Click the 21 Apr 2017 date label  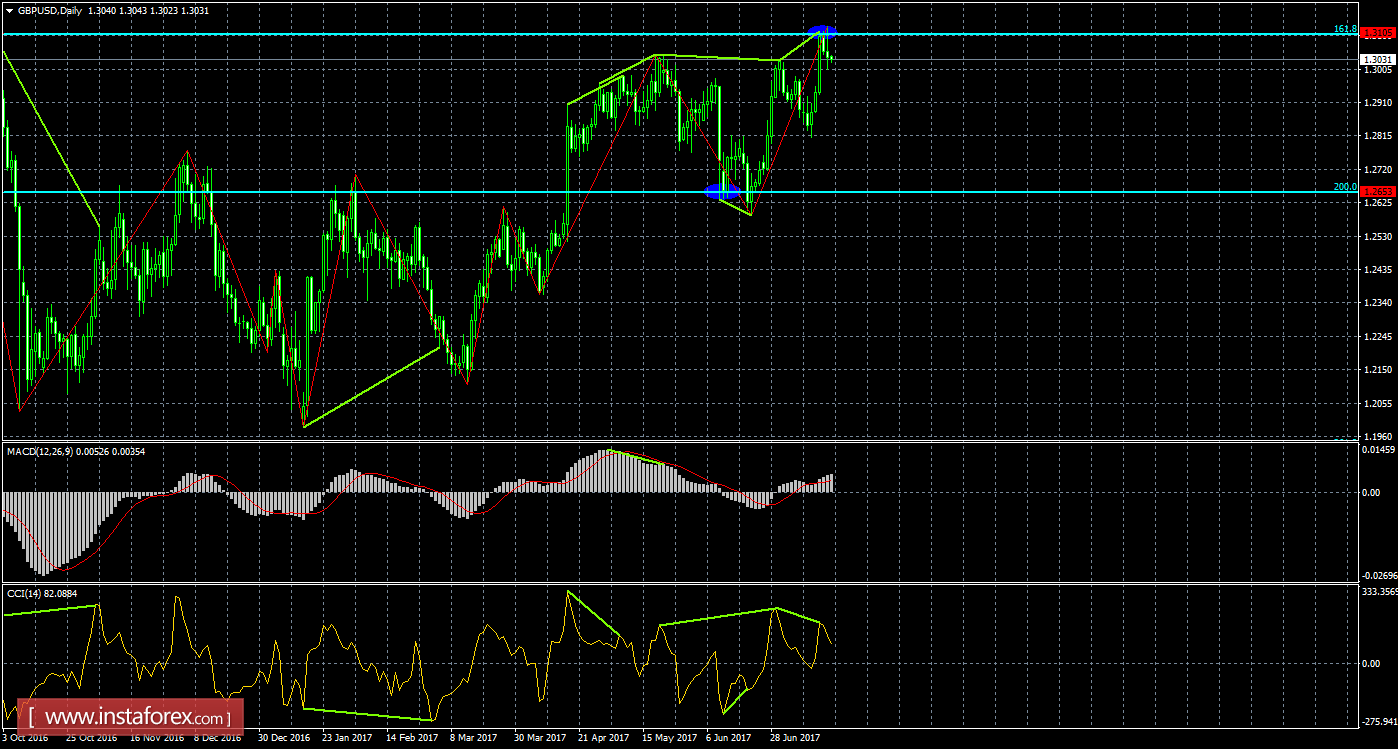(x=601, y=738)
